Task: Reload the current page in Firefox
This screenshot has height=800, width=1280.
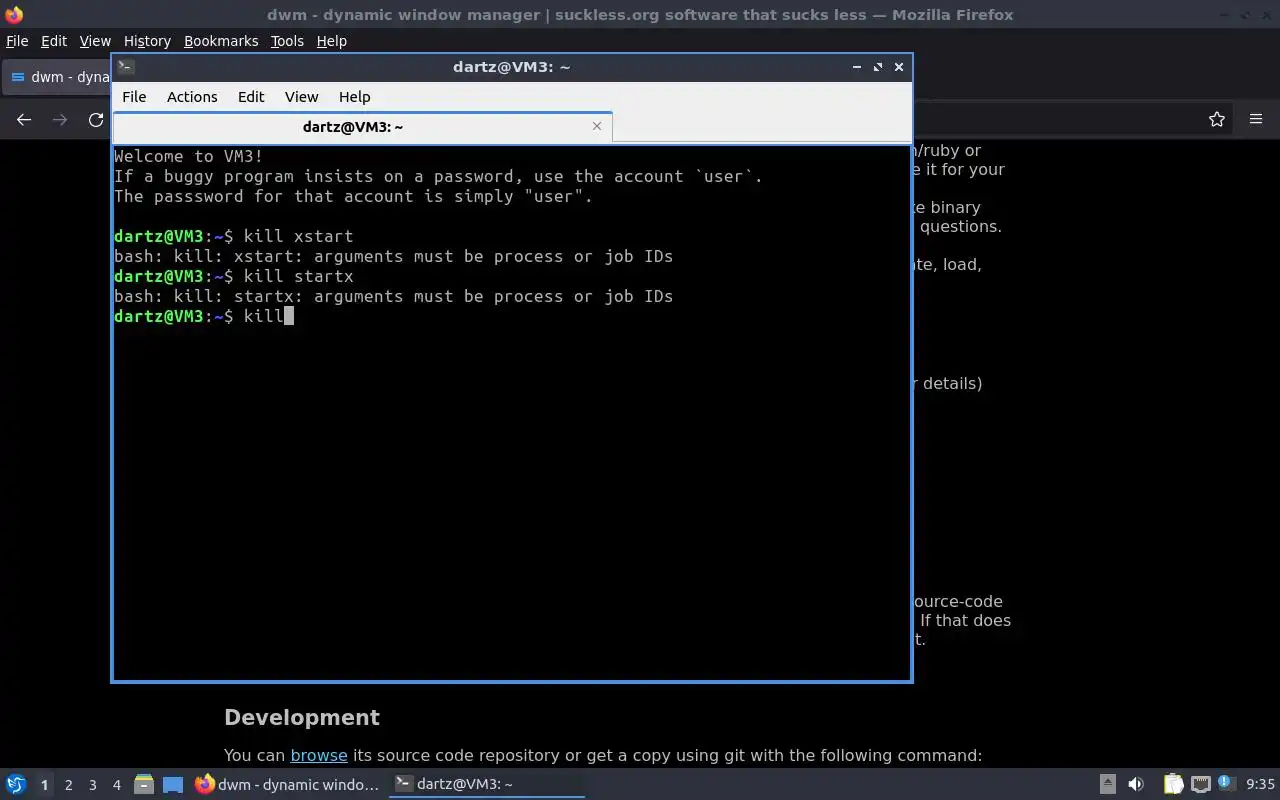Action: [x=96, y=119]
